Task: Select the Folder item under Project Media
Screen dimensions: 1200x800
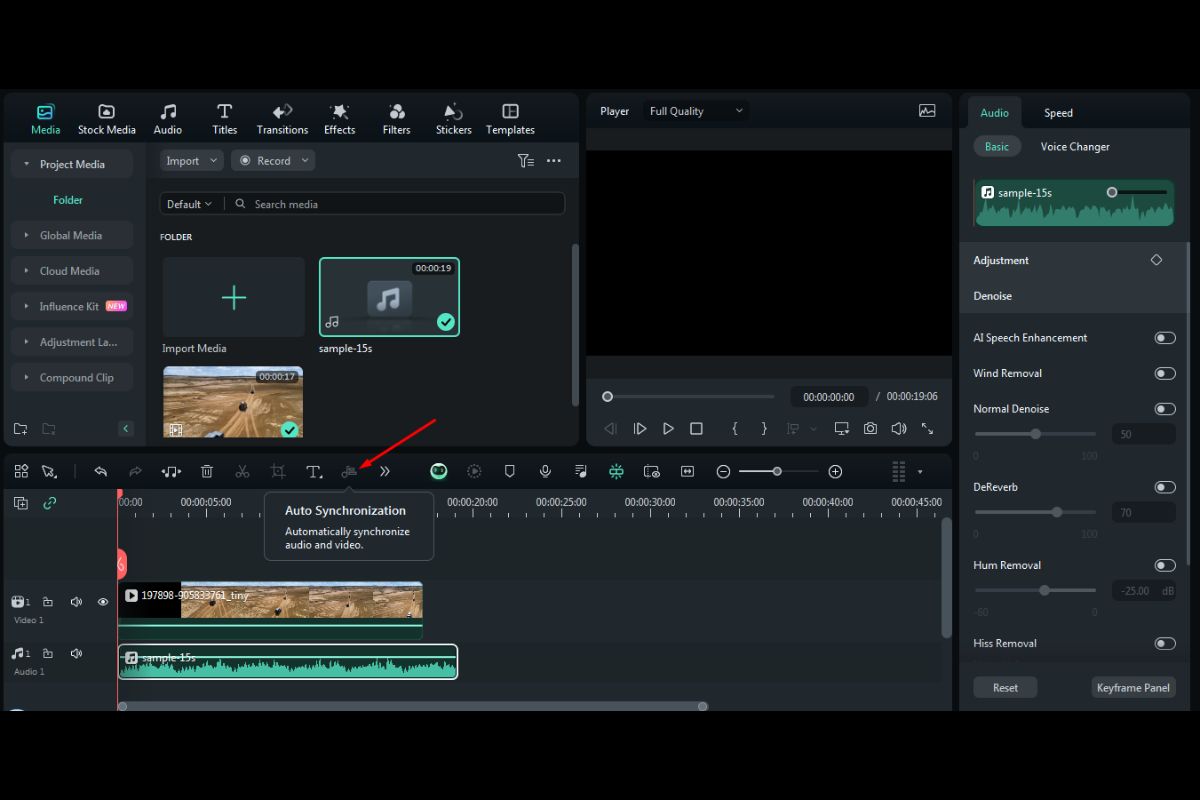Action: click(x=68, y=200)
